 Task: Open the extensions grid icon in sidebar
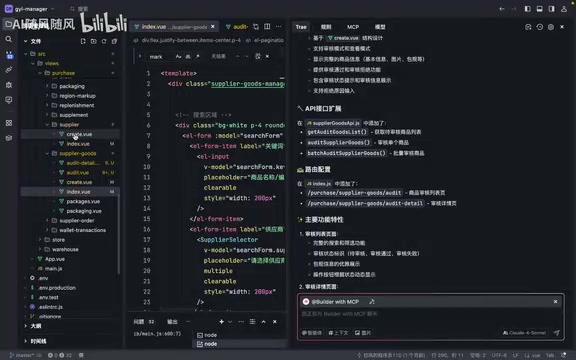pos(9,123)
